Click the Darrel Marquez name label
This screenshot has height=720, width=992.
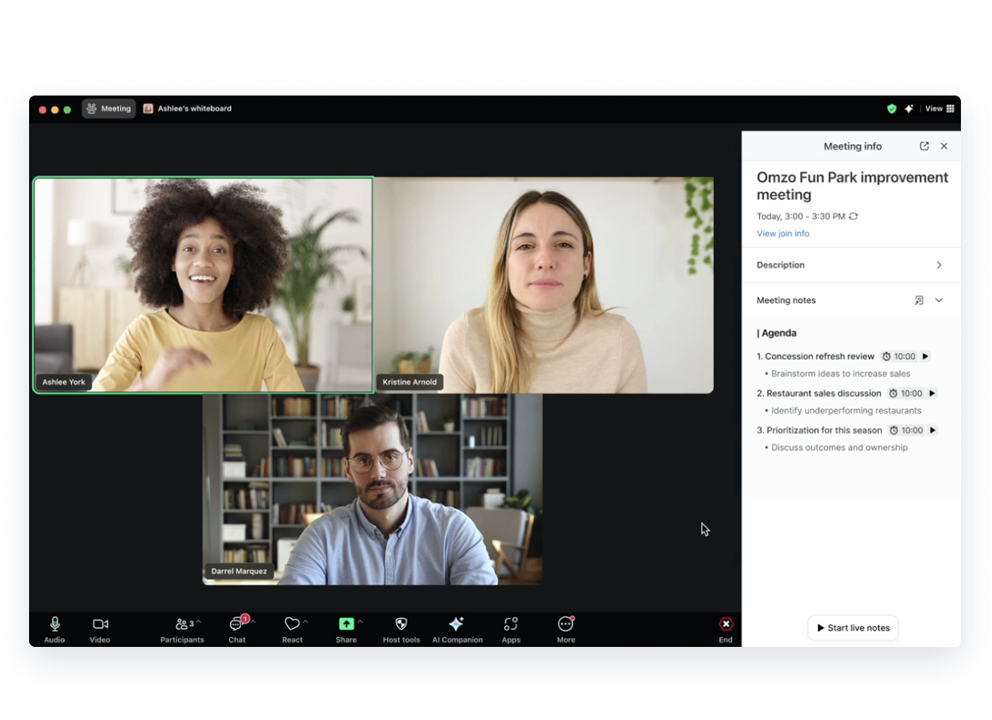[239, 571]
